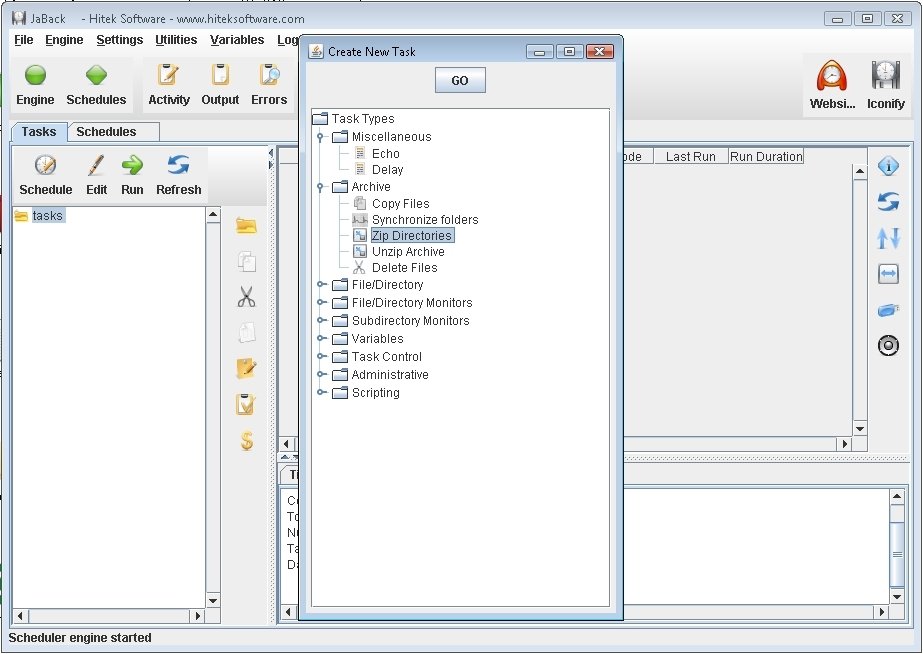Click the blue info icon on right
The width and height of the screenshot is (923, 654).
(x=888, y=166)
